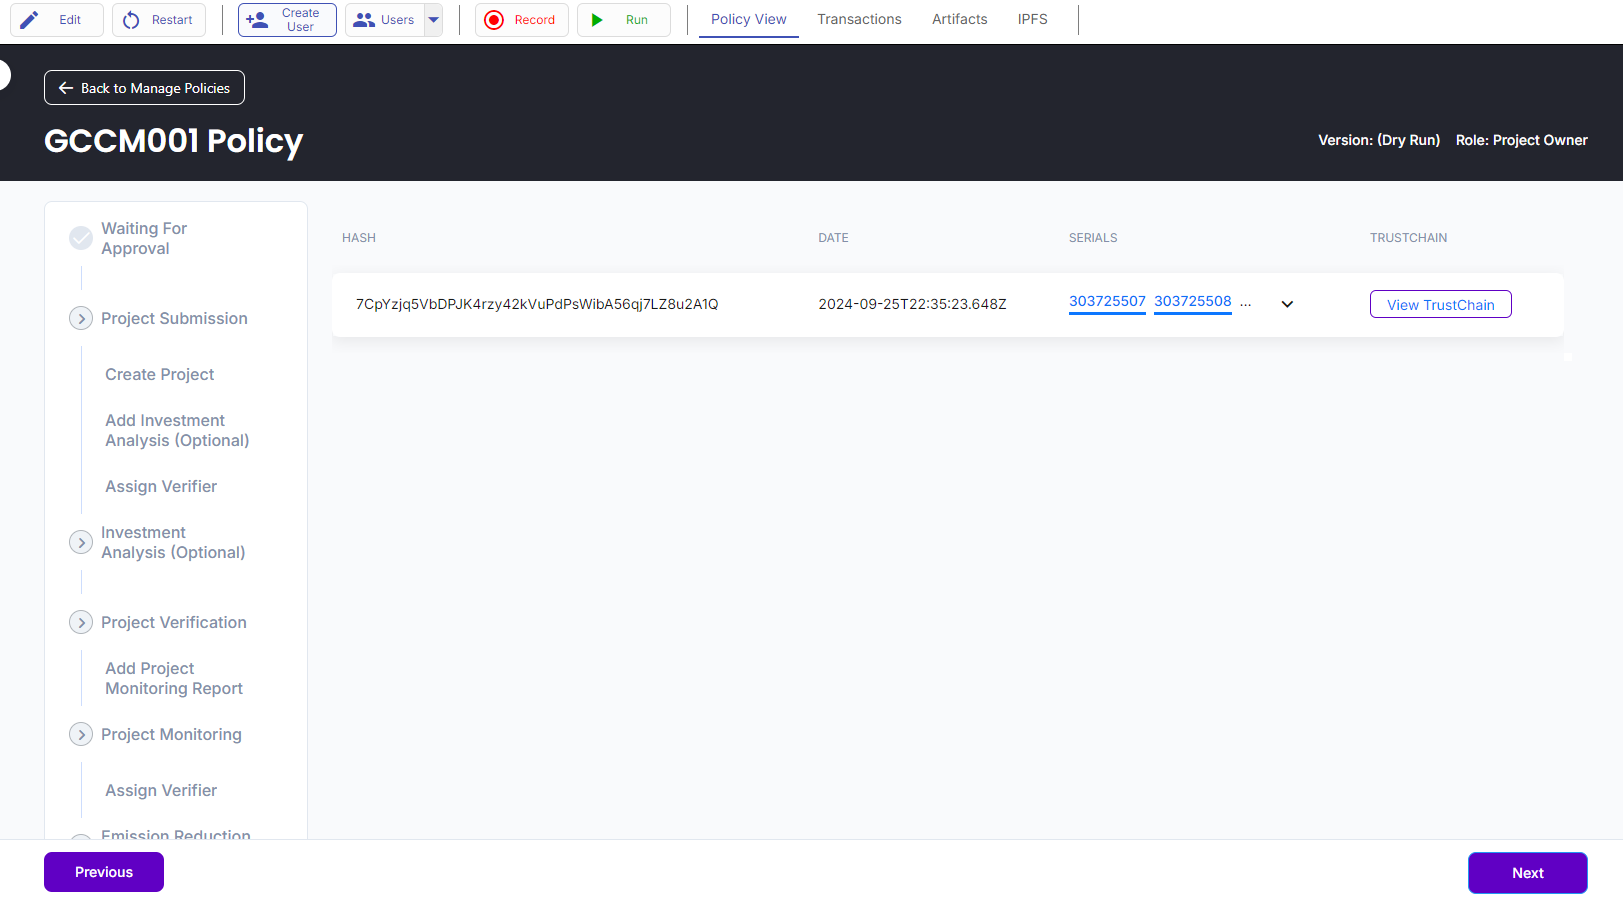Open the Artifacts tab
Screen dimensions: 1623x897
pyautogui.click(x=959, y=19)
